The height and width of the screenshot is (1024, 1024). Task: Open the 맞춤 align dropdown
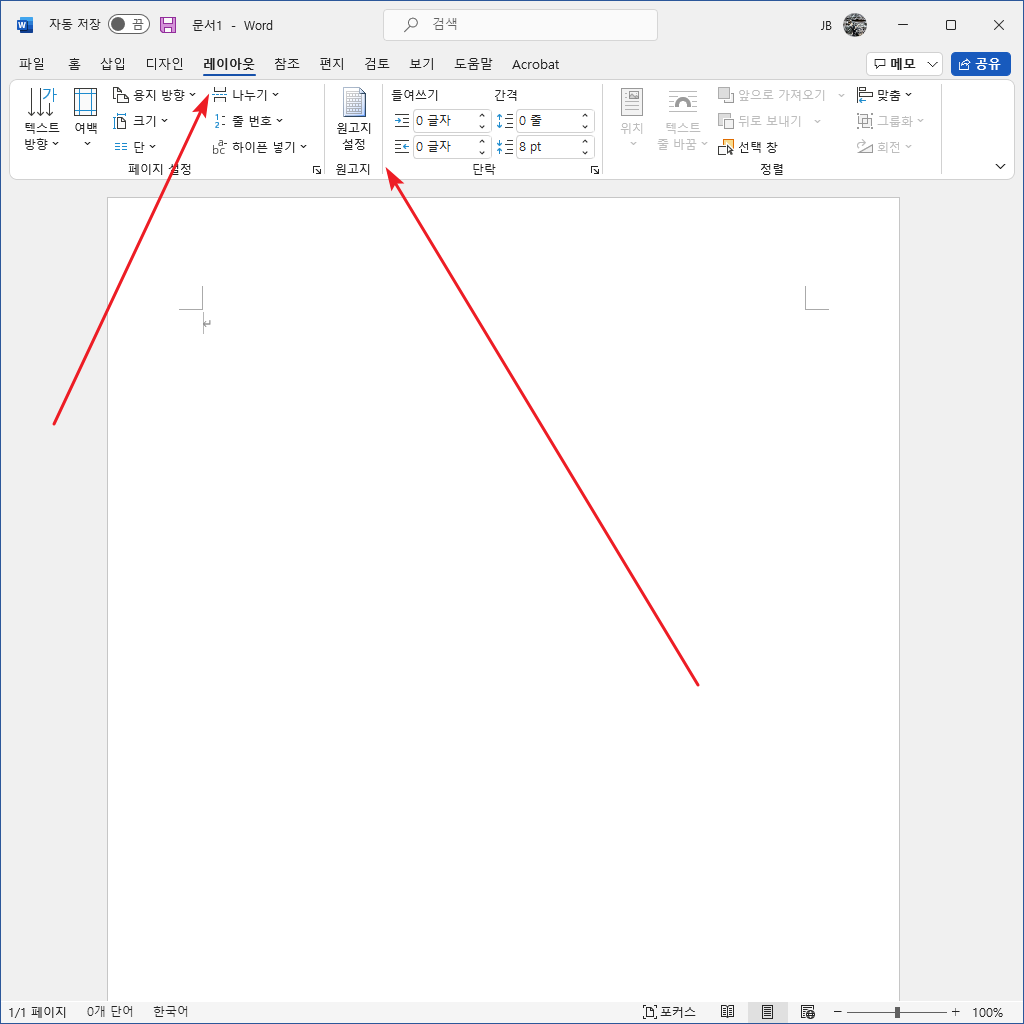884,95
